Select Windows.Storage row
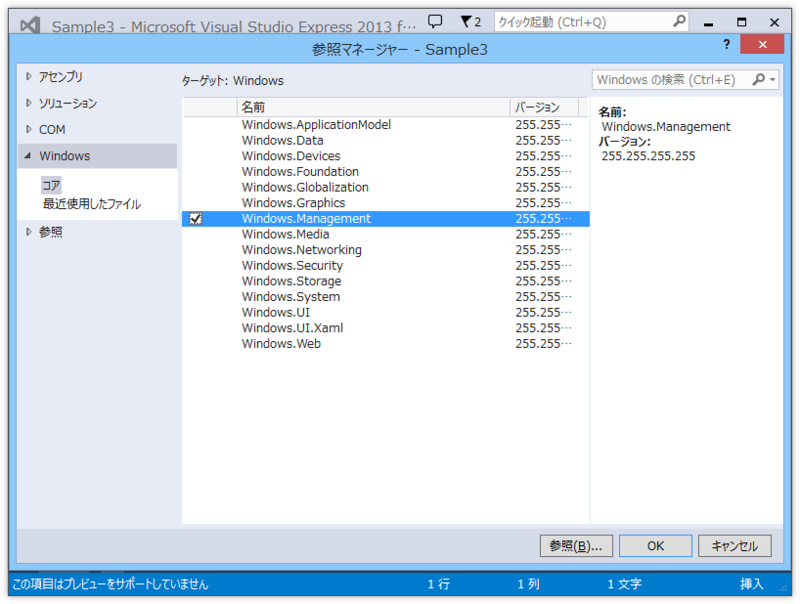 (x=385, y=281)
